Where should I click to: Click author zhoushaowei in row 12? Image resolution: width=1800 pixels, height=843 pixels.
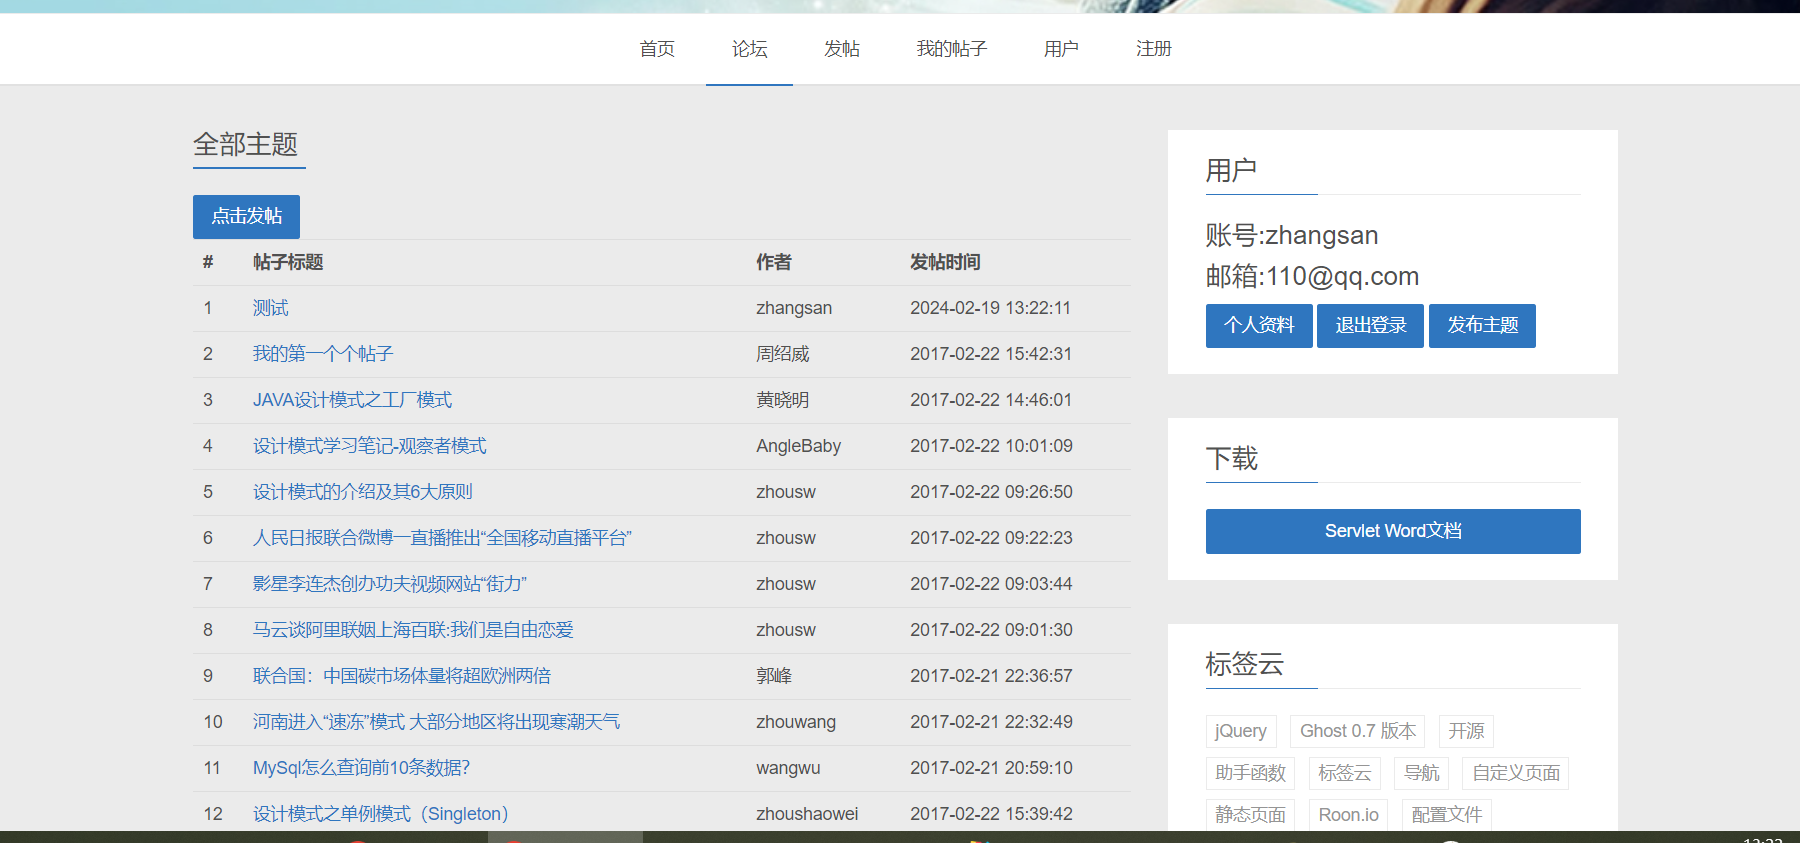click(x=807, y=814)
